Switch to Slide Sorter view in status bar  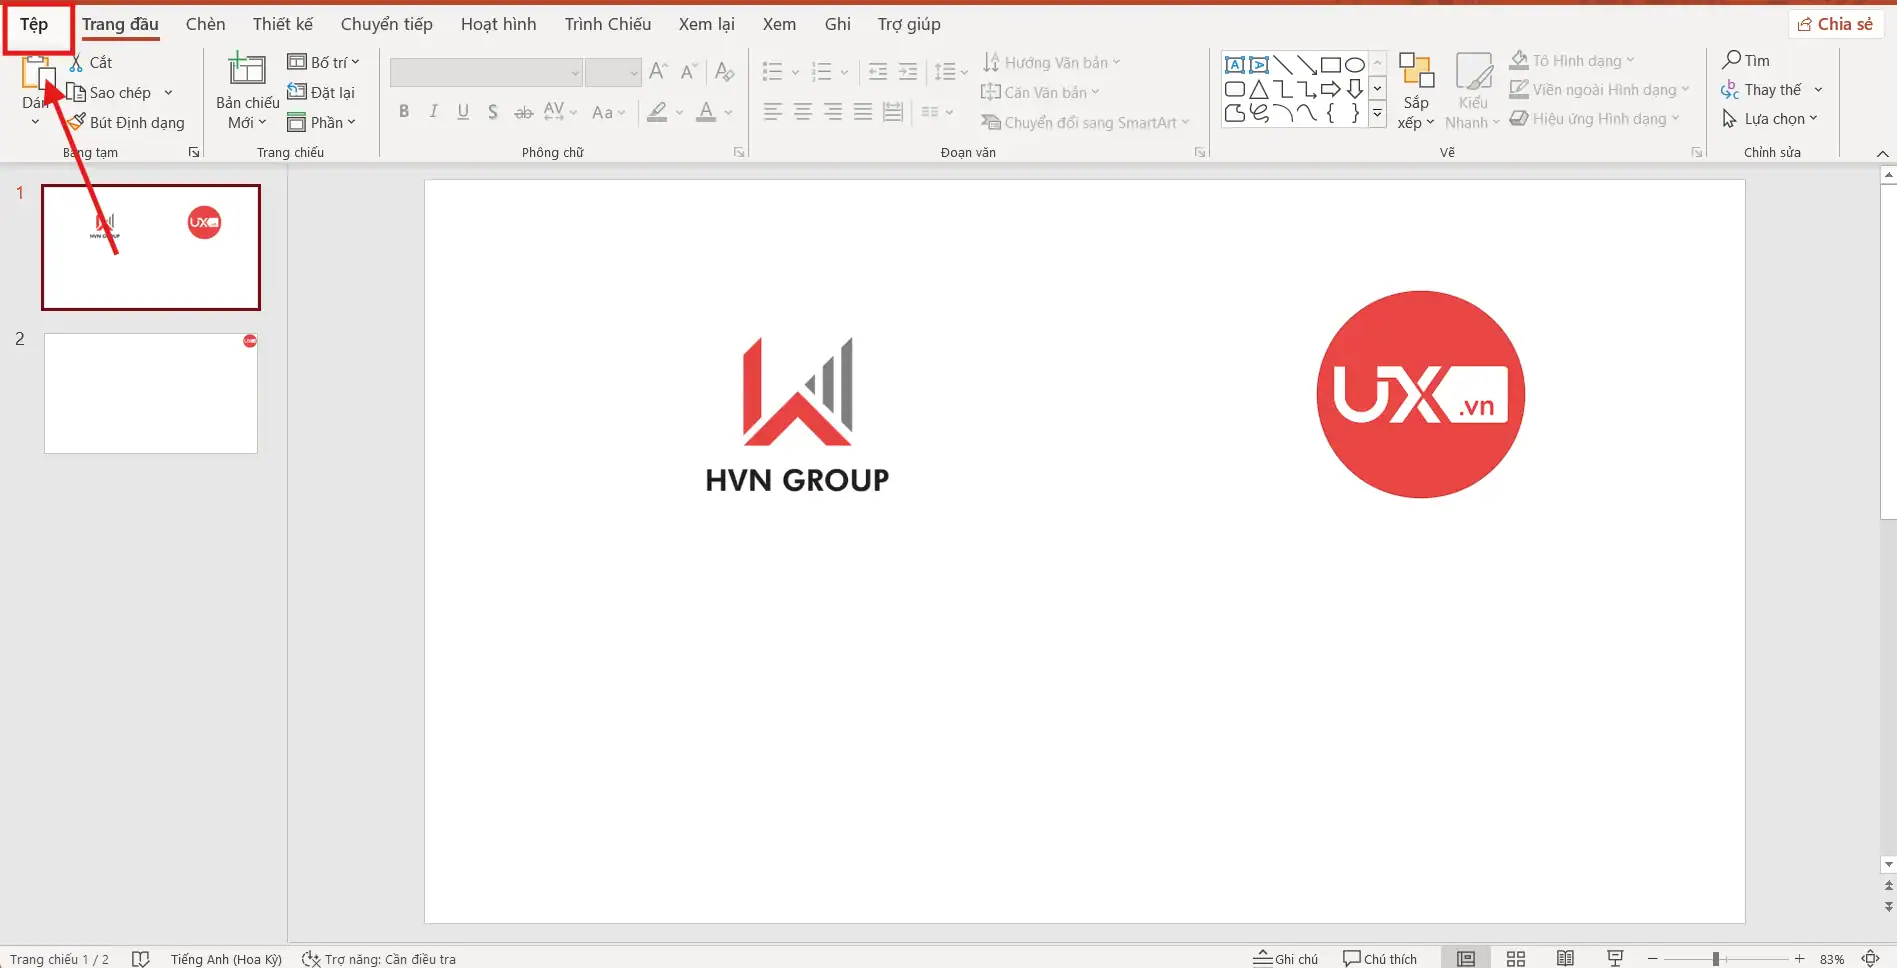point(1516,958)
